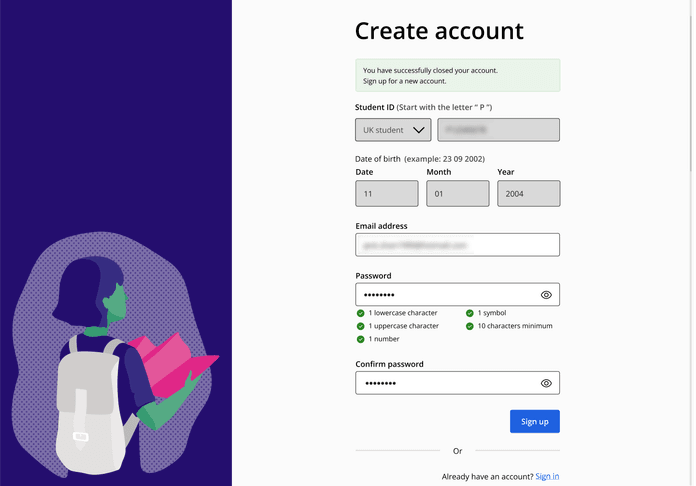
Task: Follow the Sign in link
Action: (x=547, y=477)
